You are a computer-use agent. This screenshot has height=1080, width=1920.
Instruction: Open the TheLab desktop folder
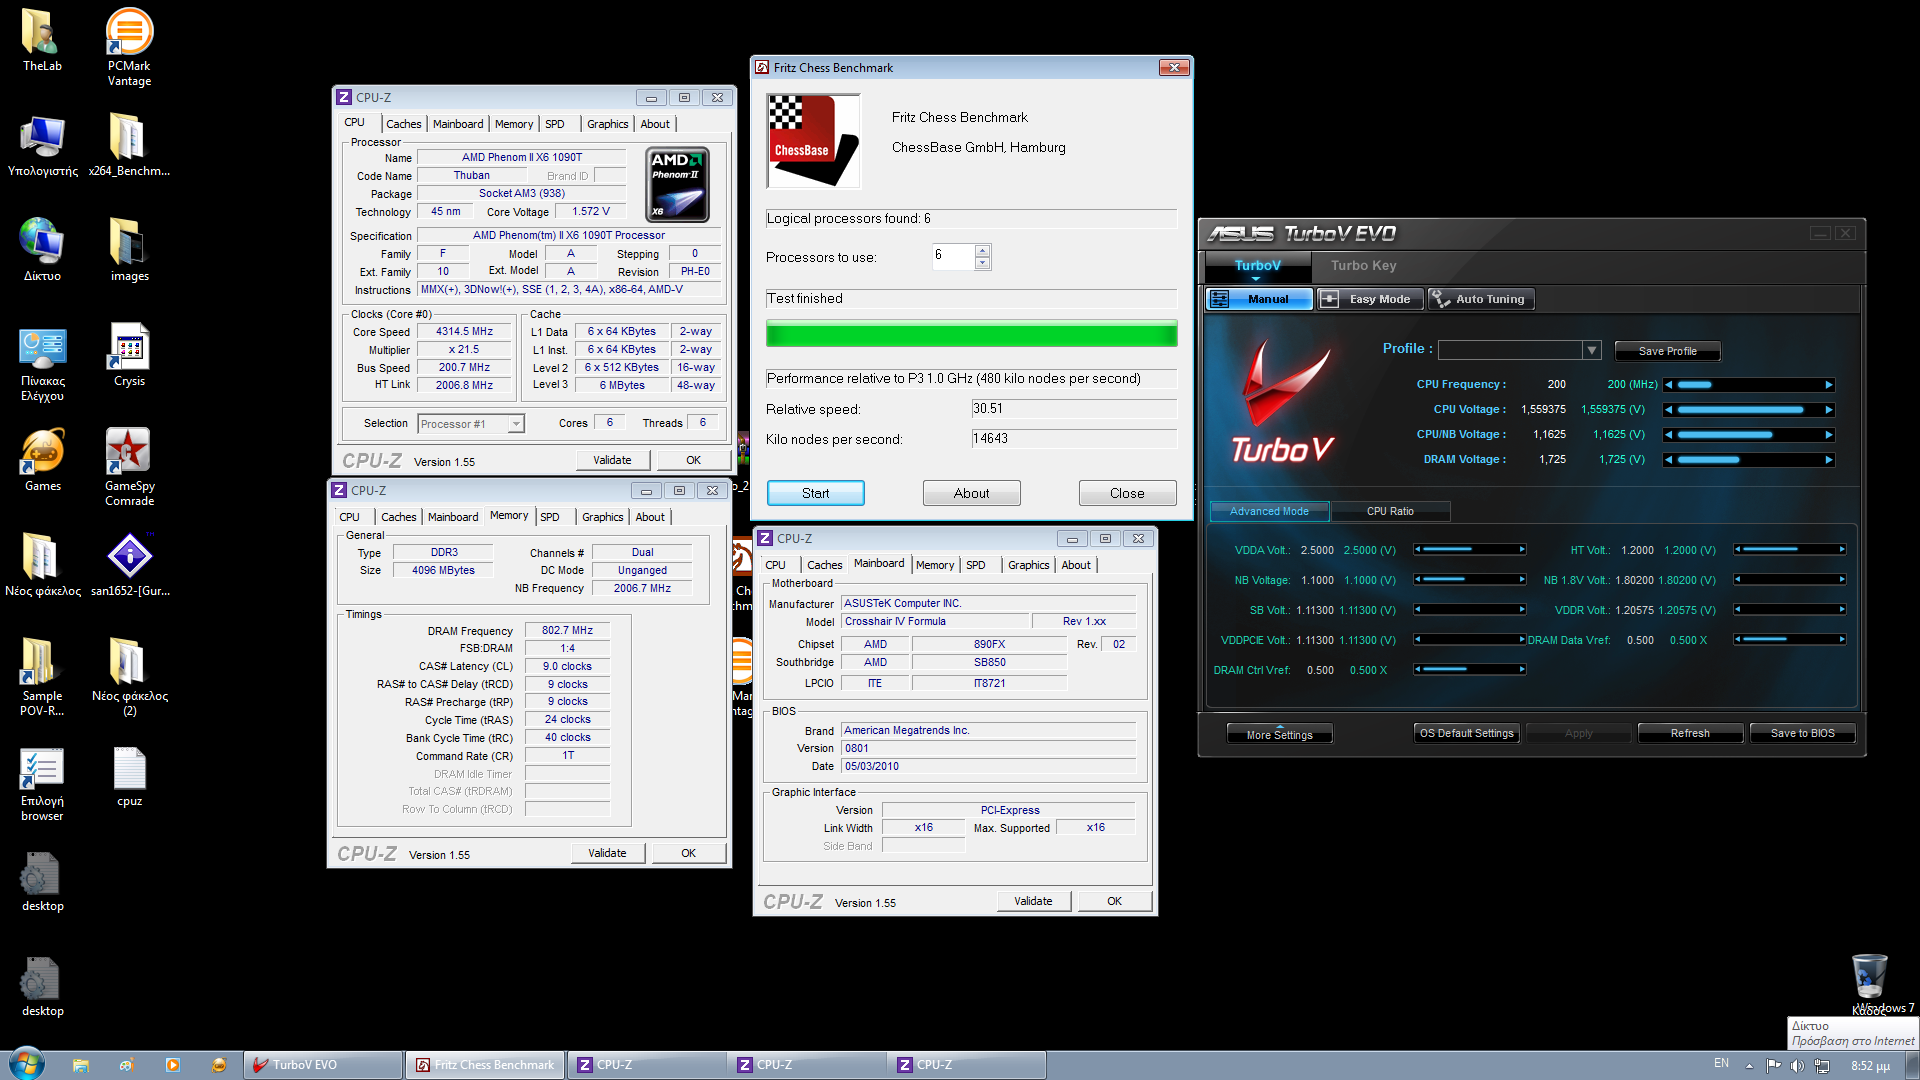(x=42, y=40)
